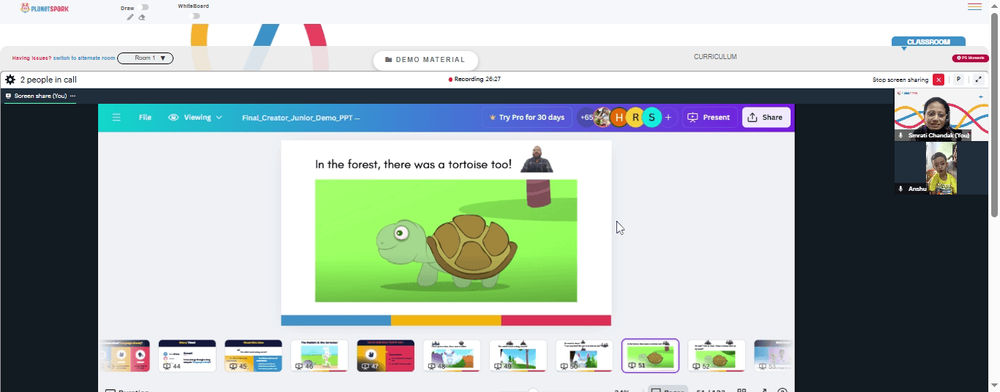Click the Recording timer indicator
This screenshot has width=1000, height=392.
point(474,80)
